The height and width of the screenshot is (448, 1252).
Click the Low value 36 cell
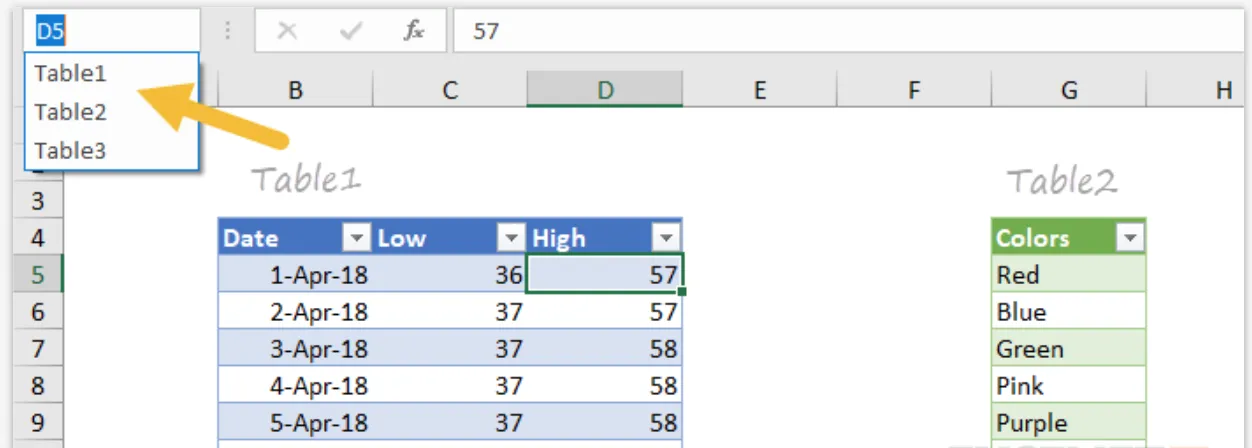pyautogui.click(x=450, y=275)
